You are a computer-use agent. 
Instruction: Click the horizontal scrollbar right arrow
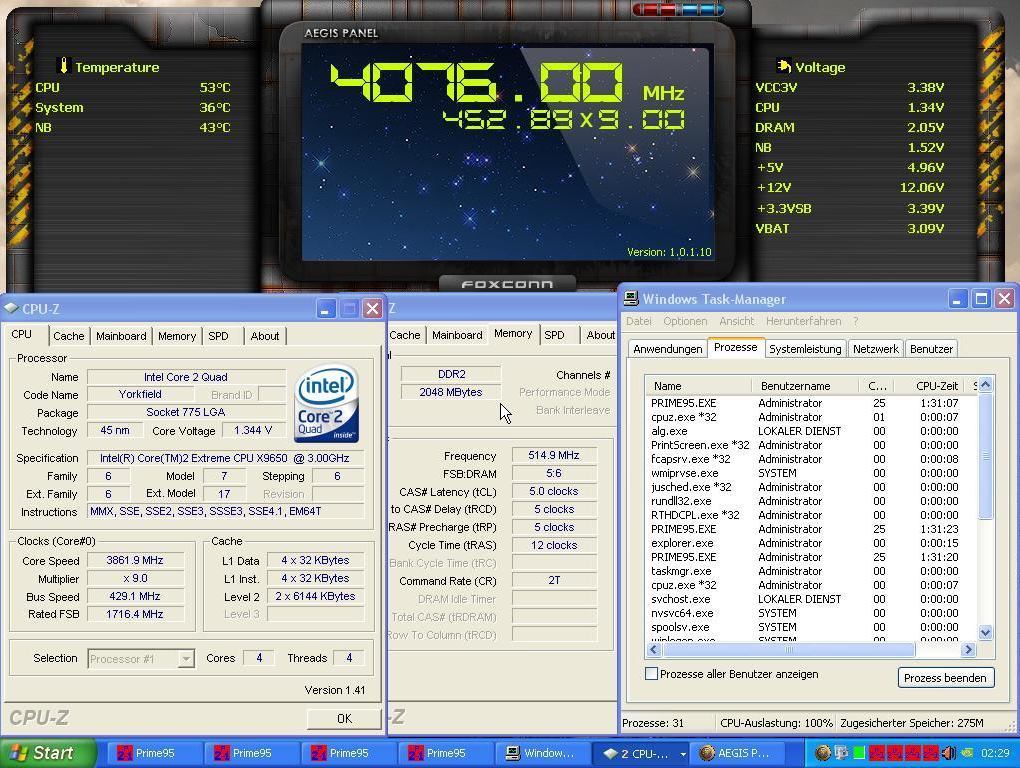(969, 649)
